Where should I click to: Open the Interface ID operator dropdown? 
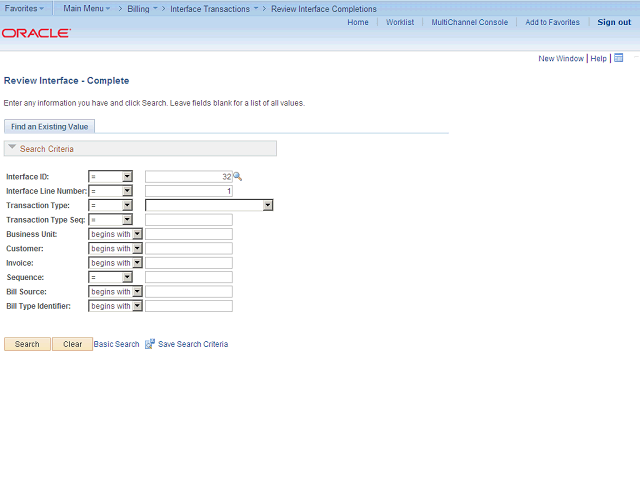pyautogui.click(x=111, y=177)
